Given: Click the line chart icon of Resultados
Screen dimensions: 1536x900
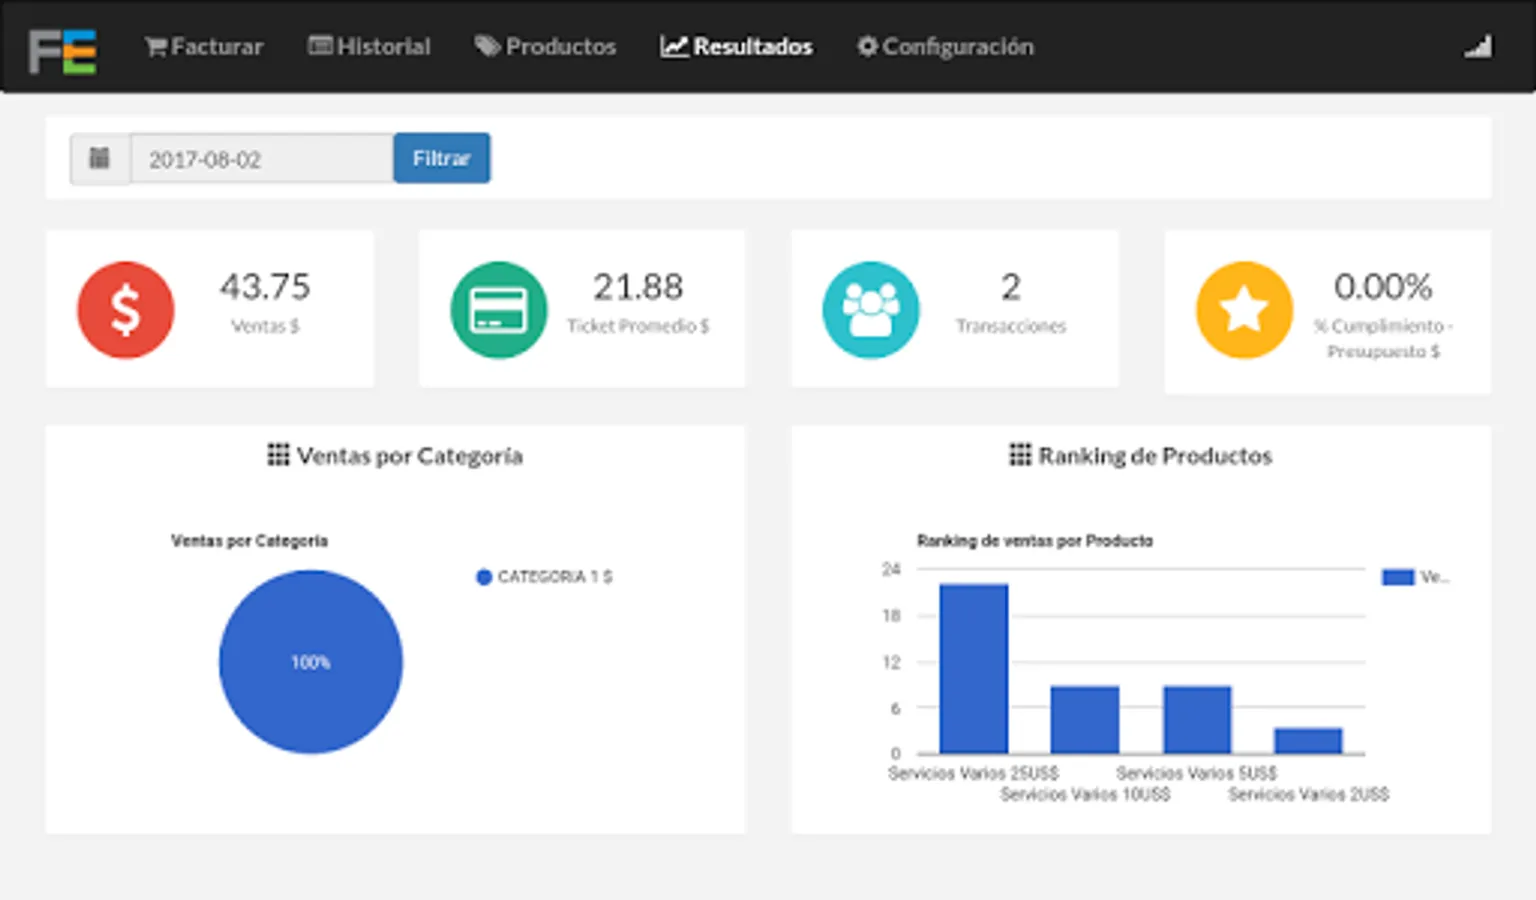Looking at the screenshot, I should pos(674,46).
